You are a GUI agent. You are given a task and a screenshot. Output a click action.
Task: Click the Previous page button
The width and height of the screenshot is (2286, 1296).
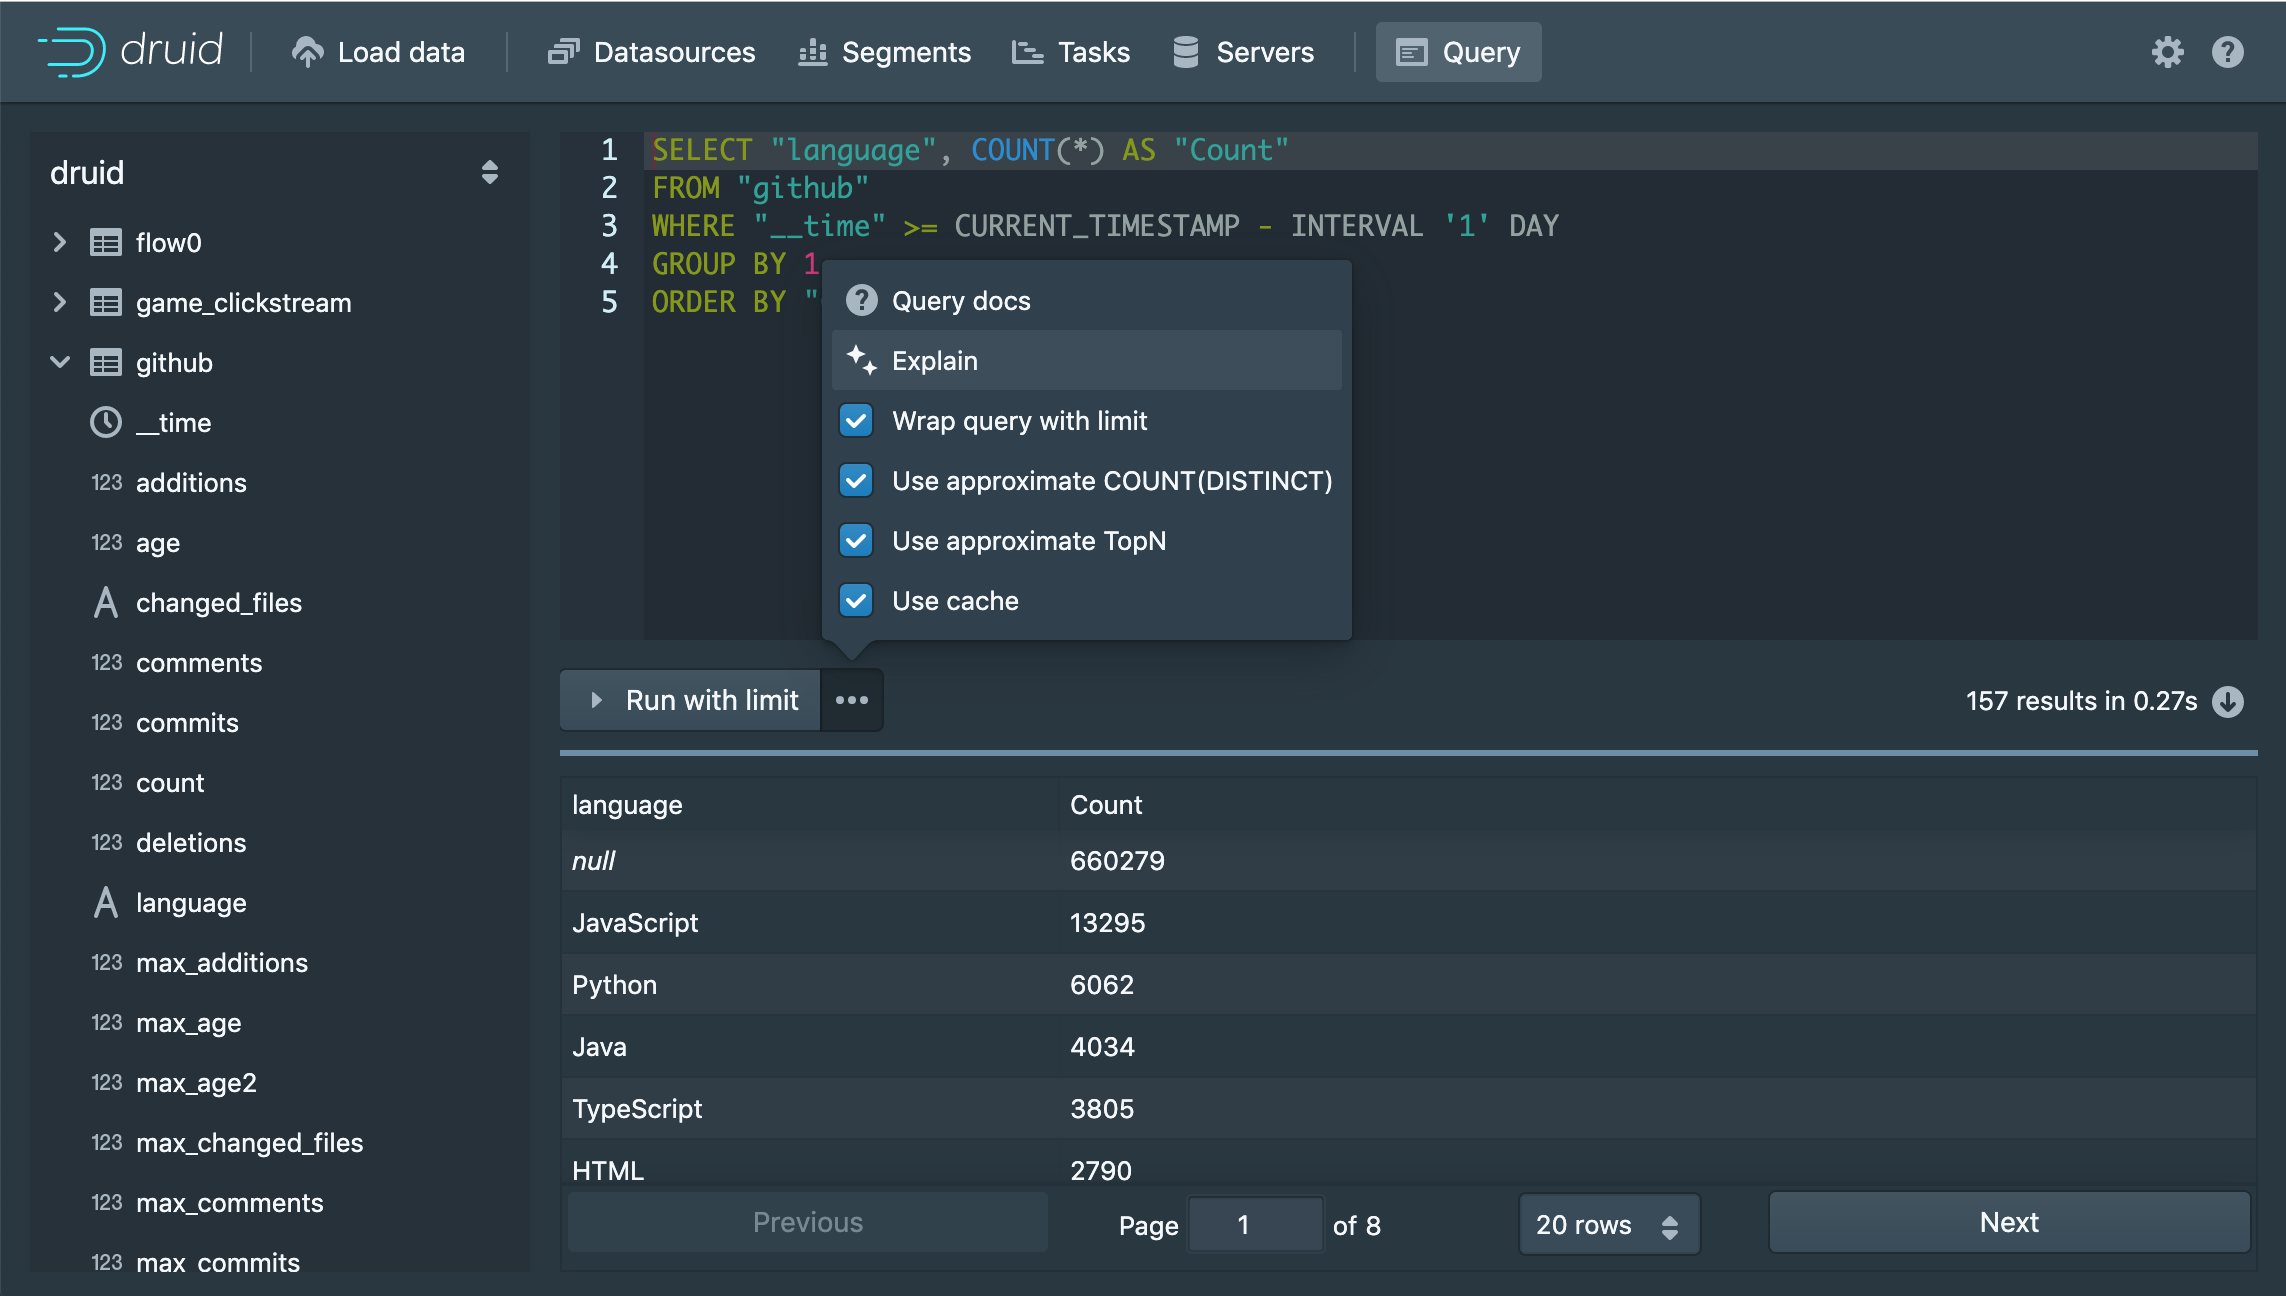[x=808, y=1222]
